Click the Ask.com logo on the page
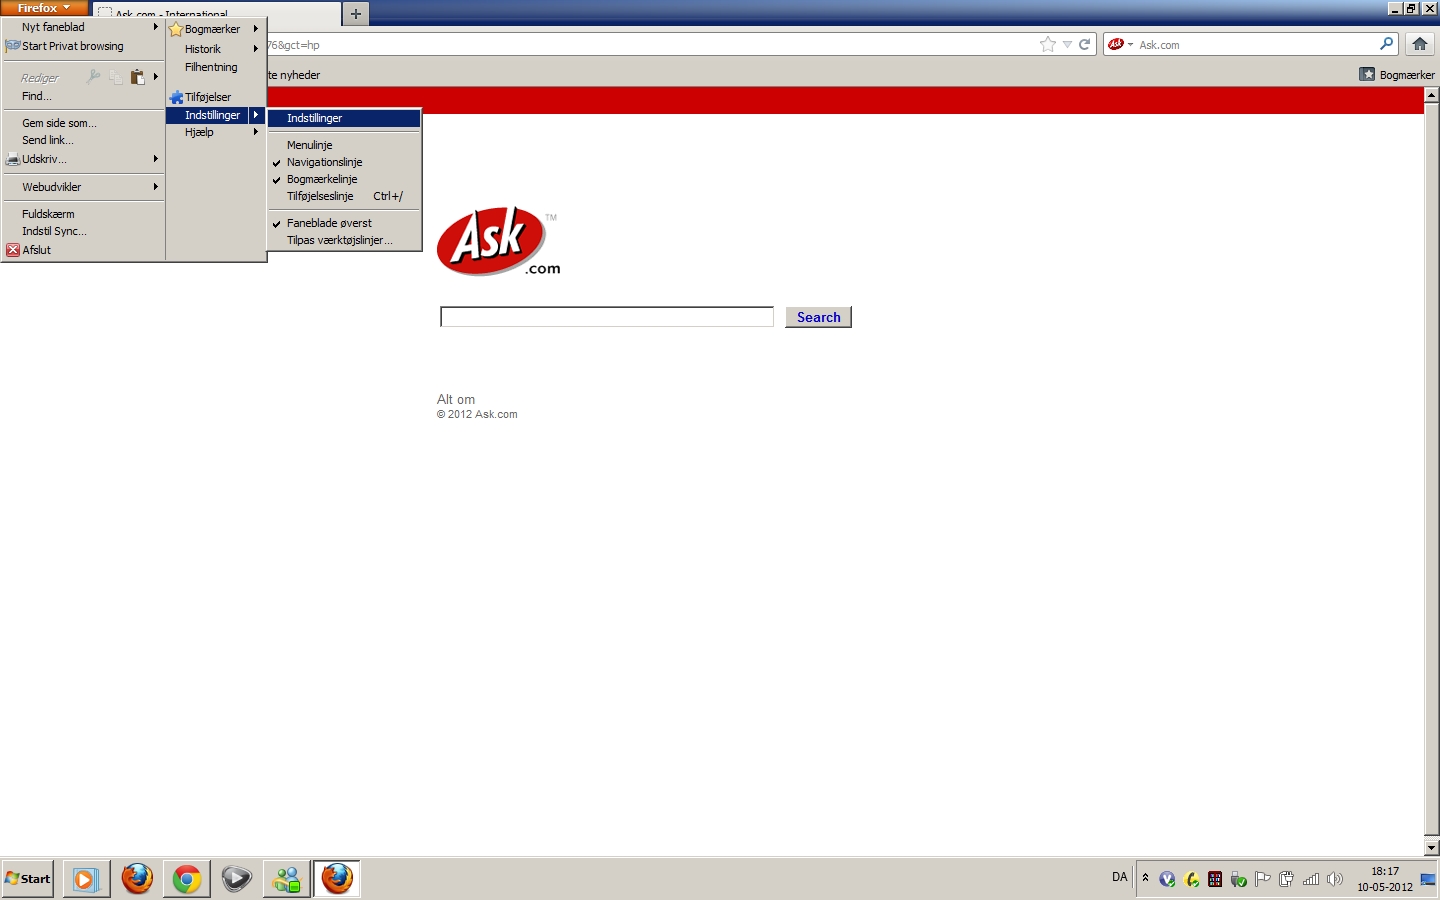The image size is (1440, 900). tap(499, 241)
